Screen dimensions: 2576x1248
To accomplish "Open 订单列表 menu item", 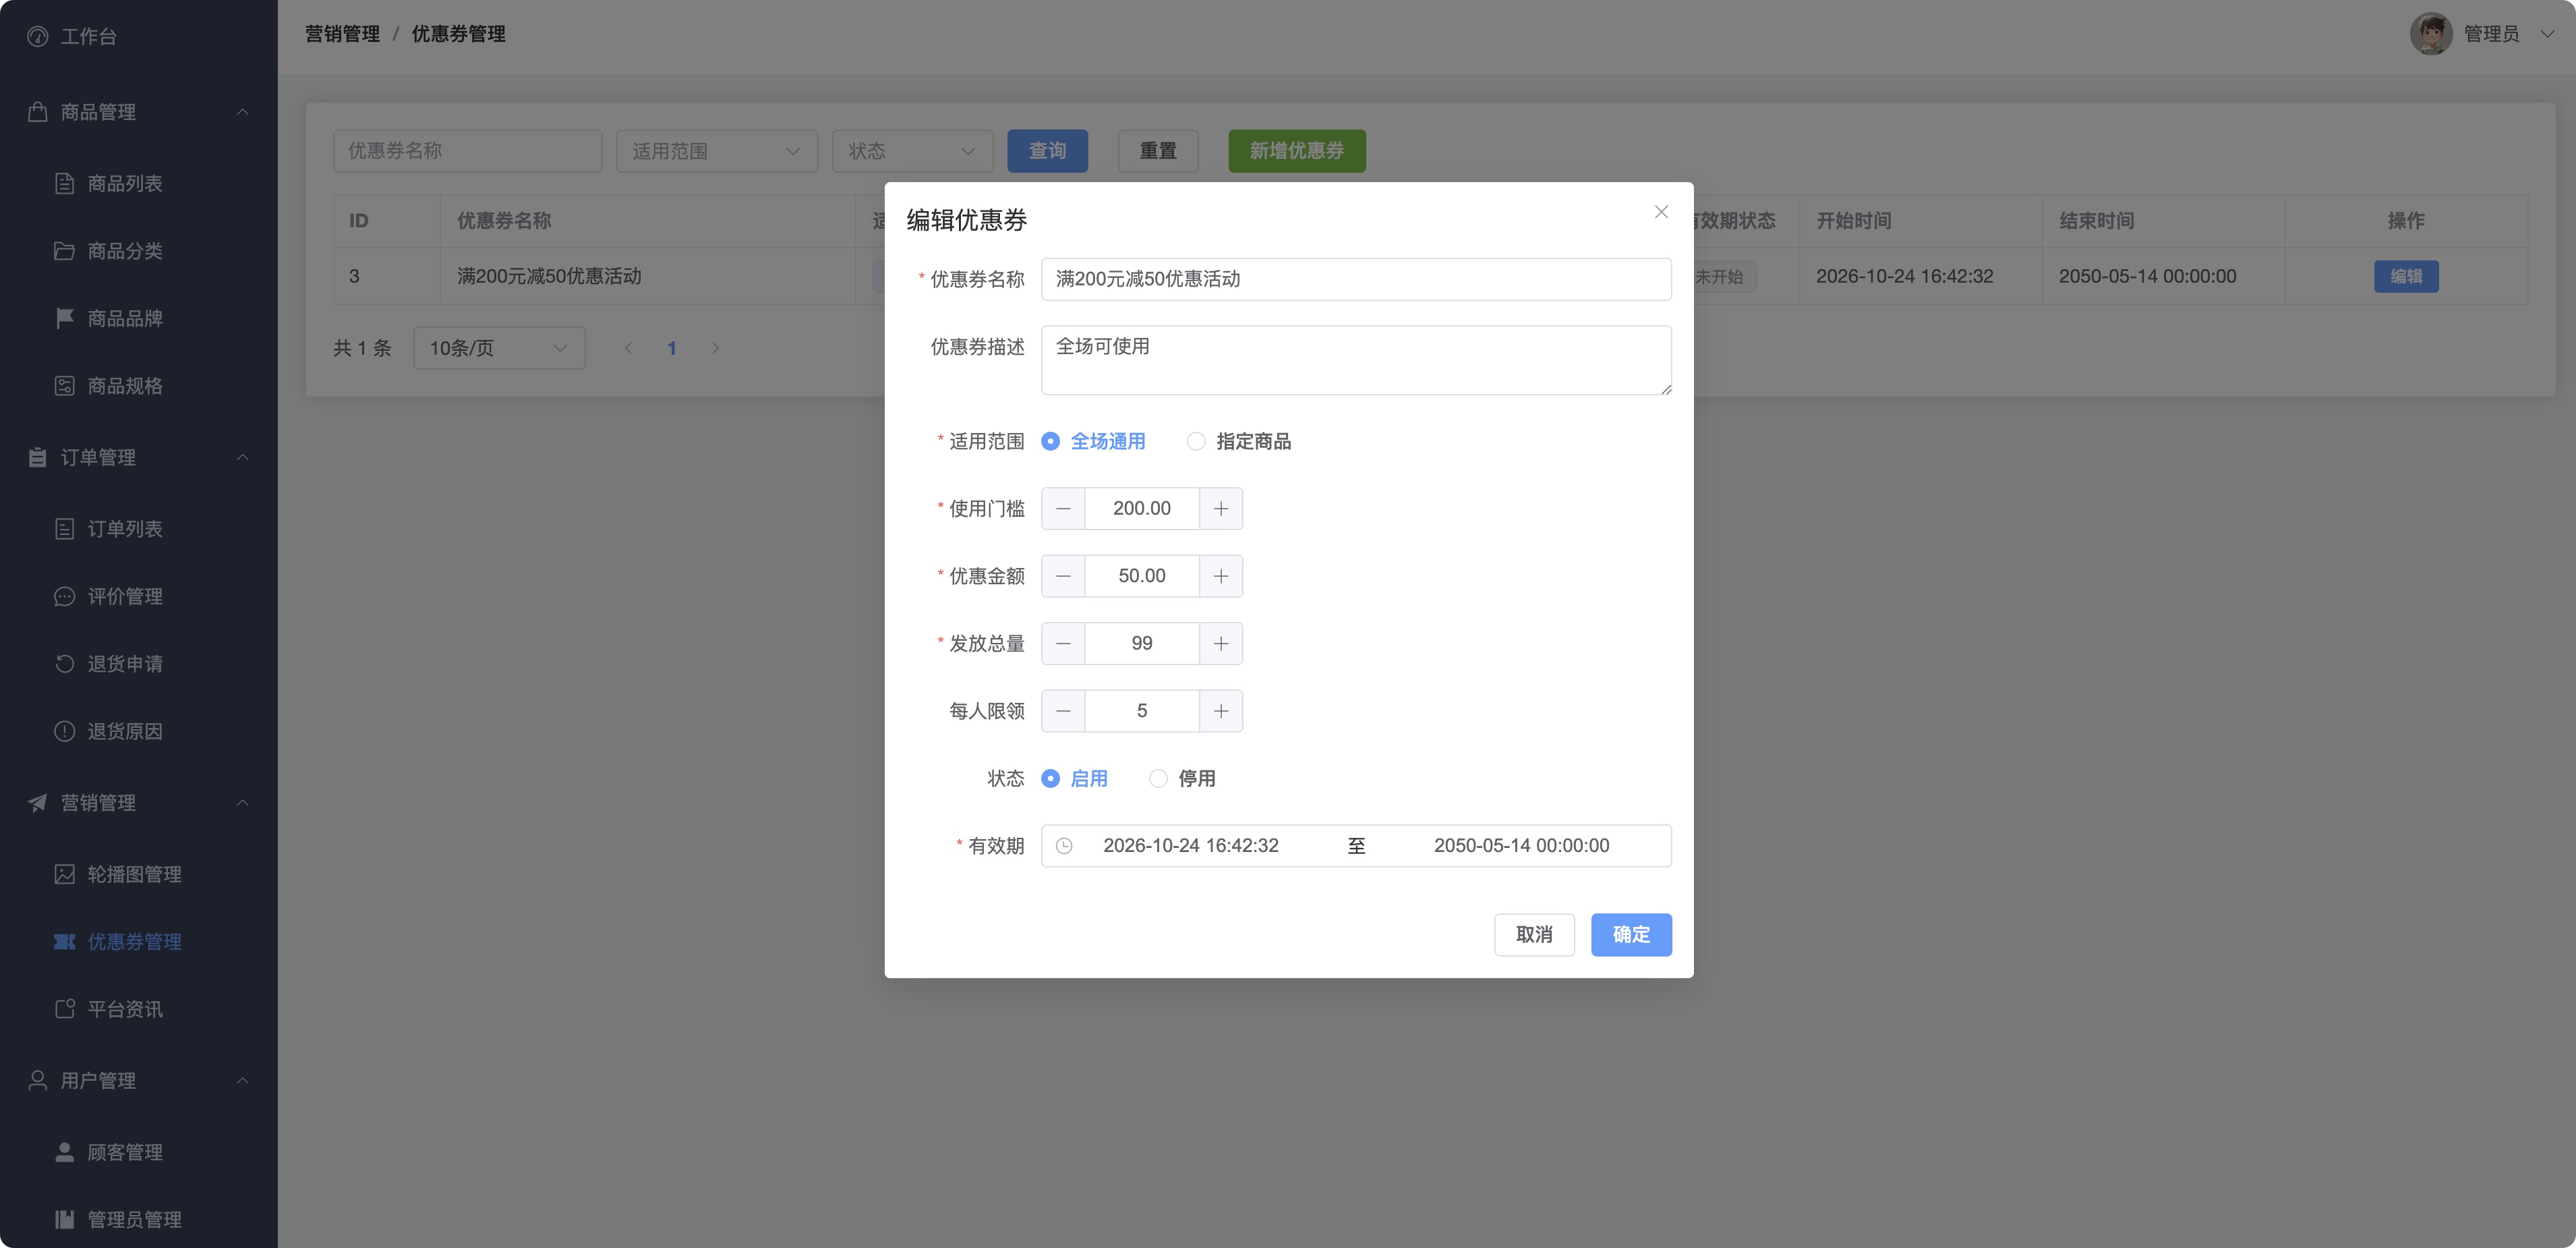I will [139, 529].
